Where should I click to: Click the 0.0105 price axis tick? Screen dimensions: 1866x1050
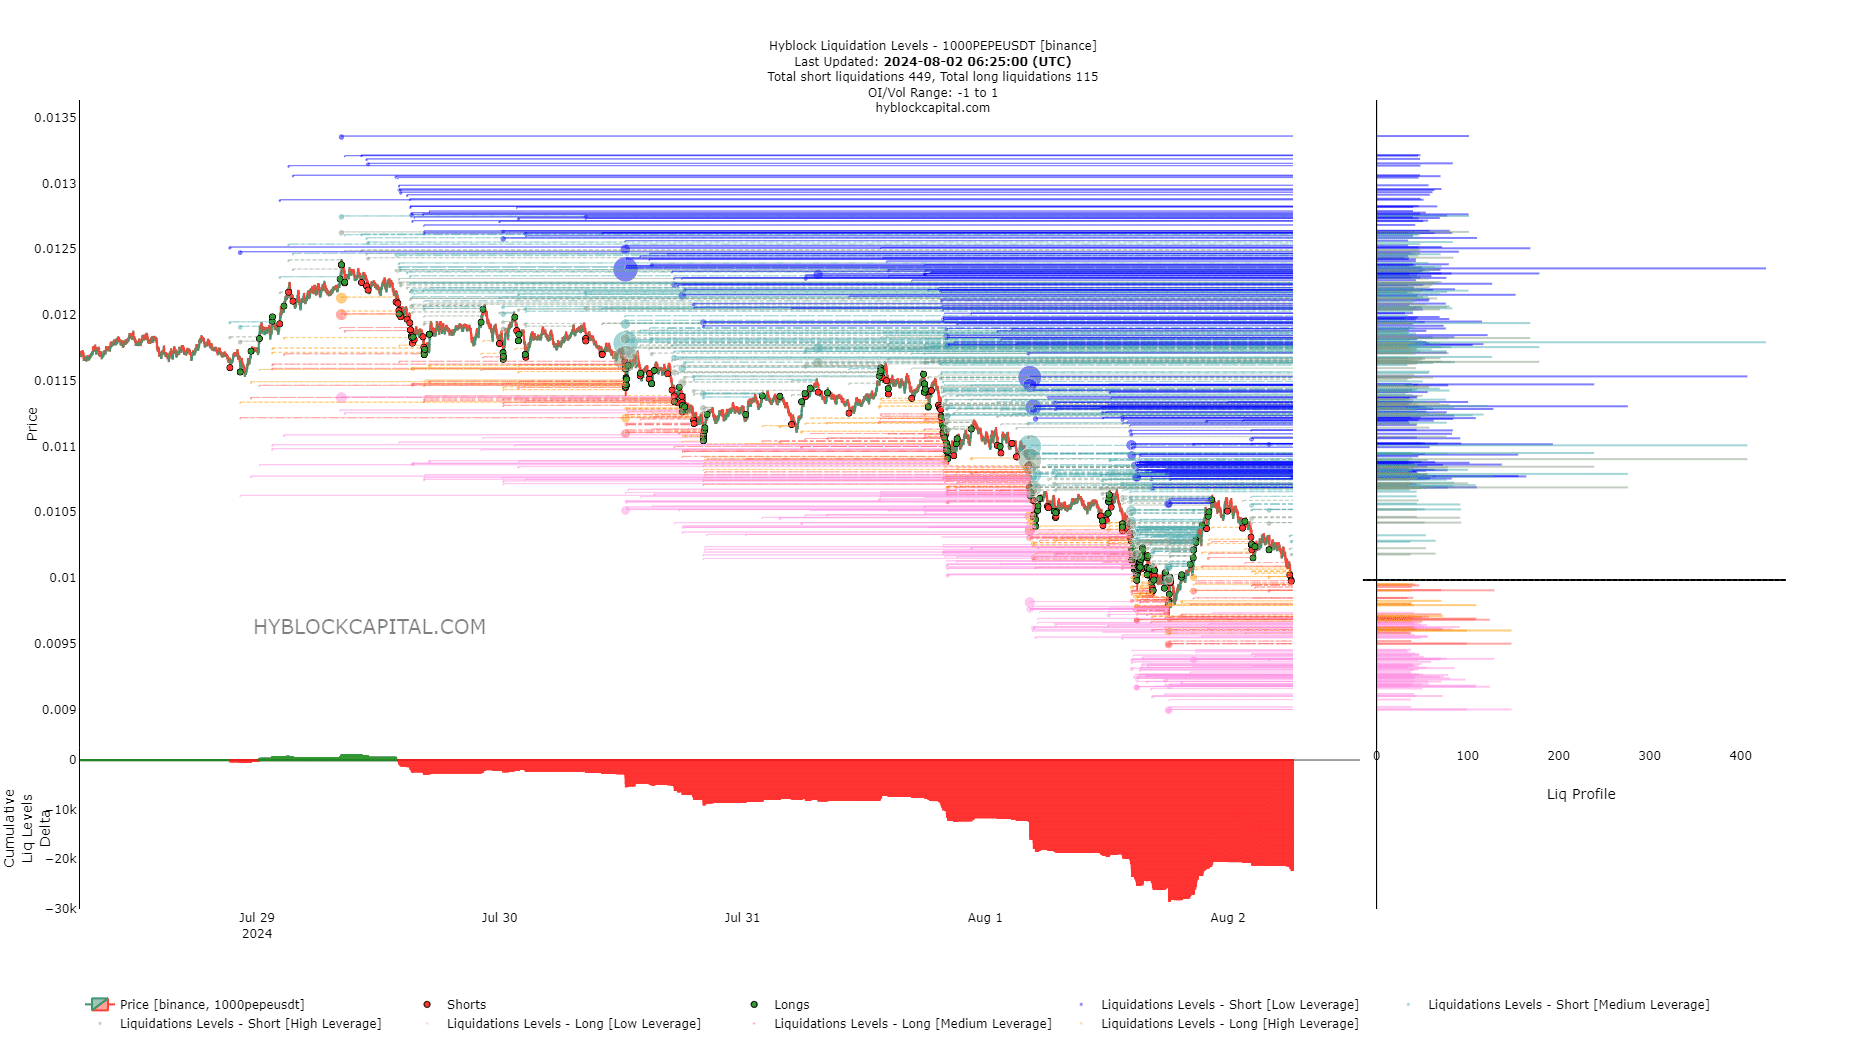click(x=55, y=512)
